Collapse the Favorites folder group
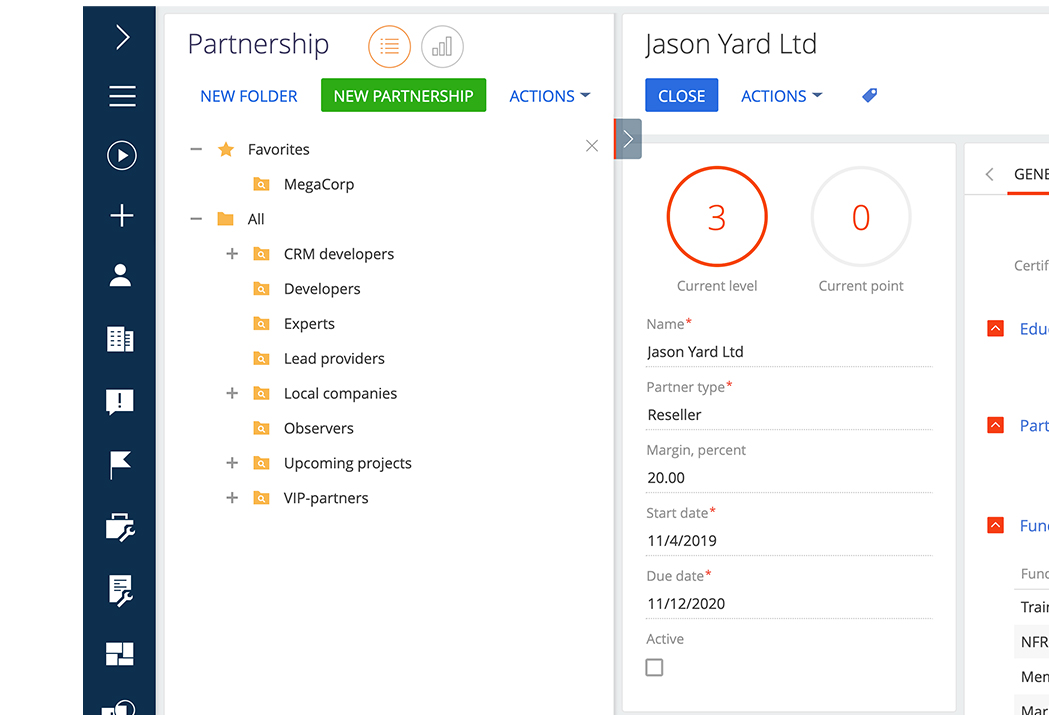Image resolution: width=1049 pixels, height=715 pixels. click(196, 149)
